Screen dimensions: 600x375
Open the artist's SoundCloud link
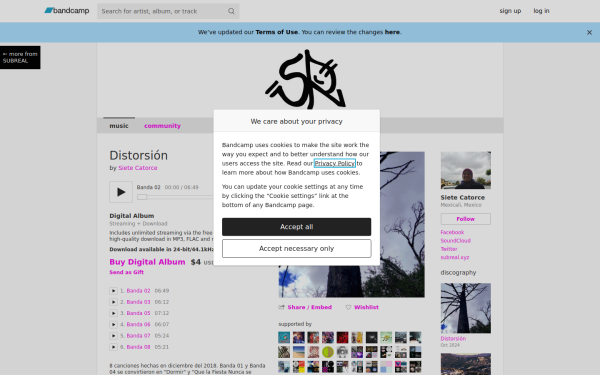tap(455, 241)
